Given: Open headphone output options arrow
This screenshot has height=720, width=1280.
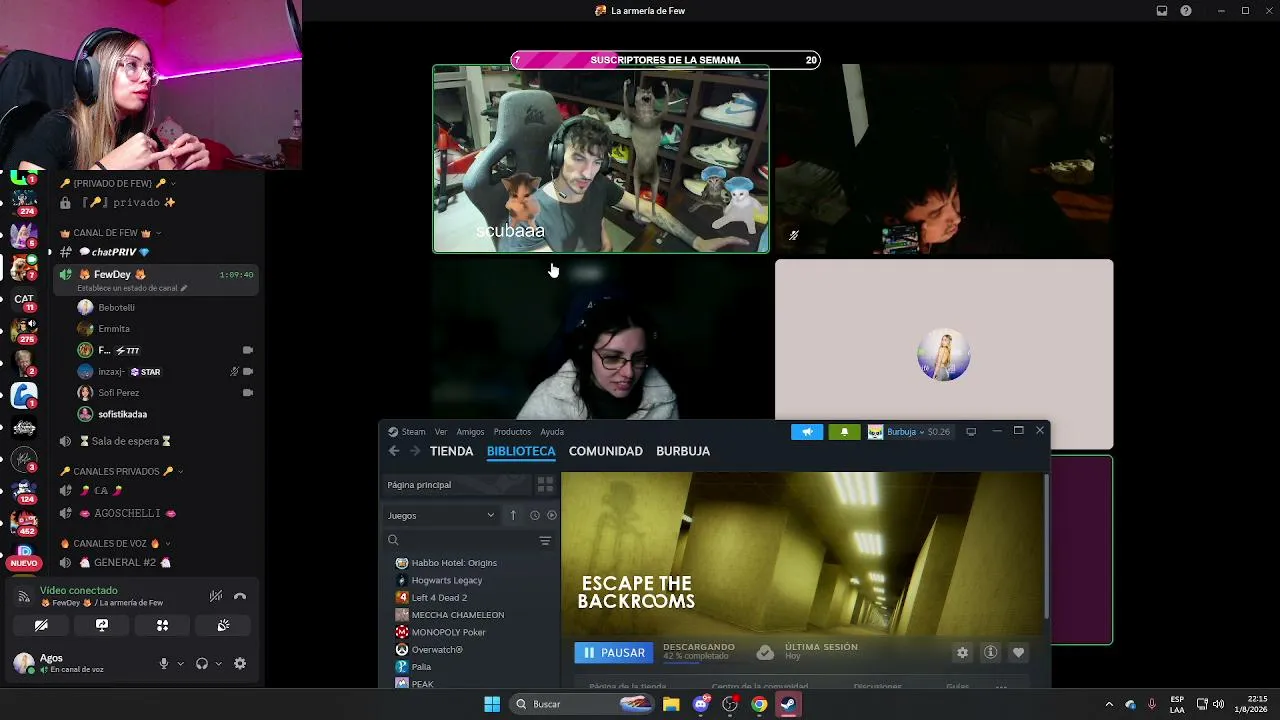Looking at the screenshot, I should pyautogui.click(x=218, y=664).
